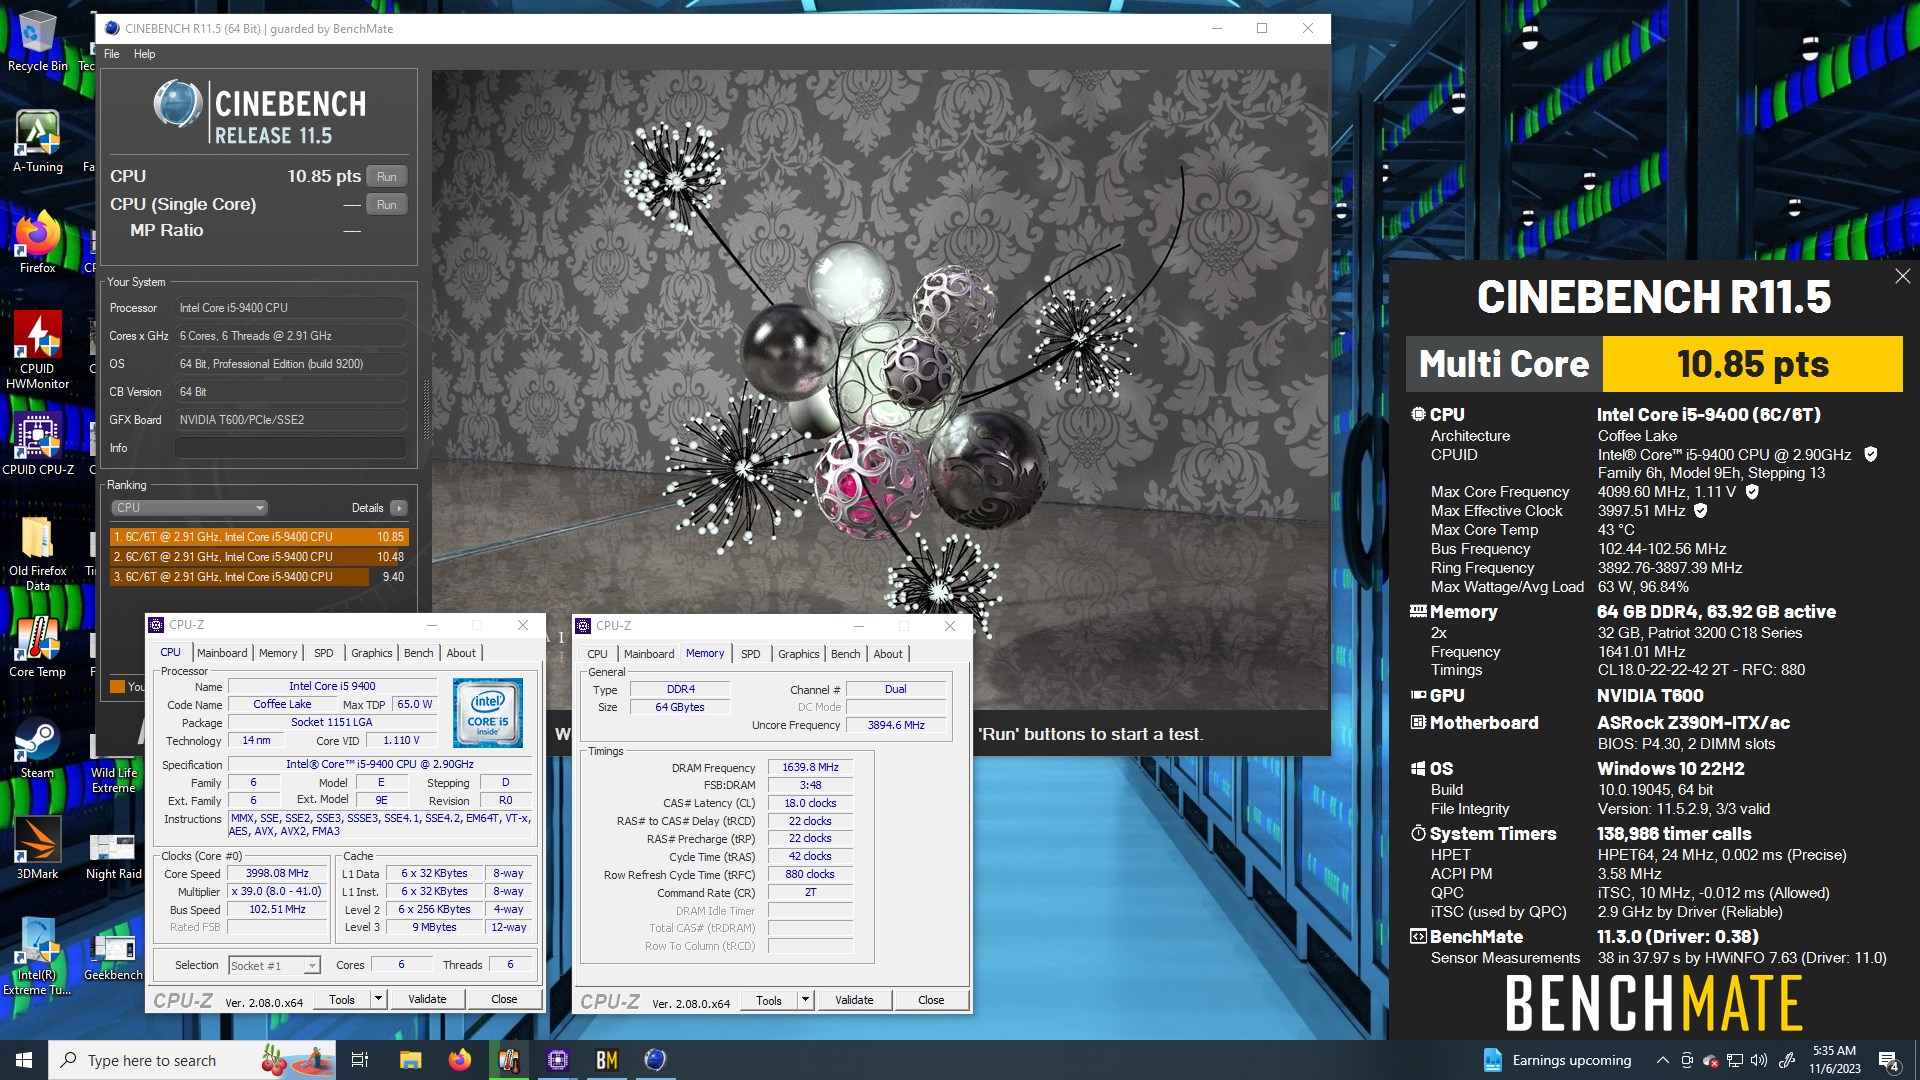Open the SPD tab in left CPU-Z
Image resolution: width=1920 pixels, height=1080 pixels.
[324, 653]
